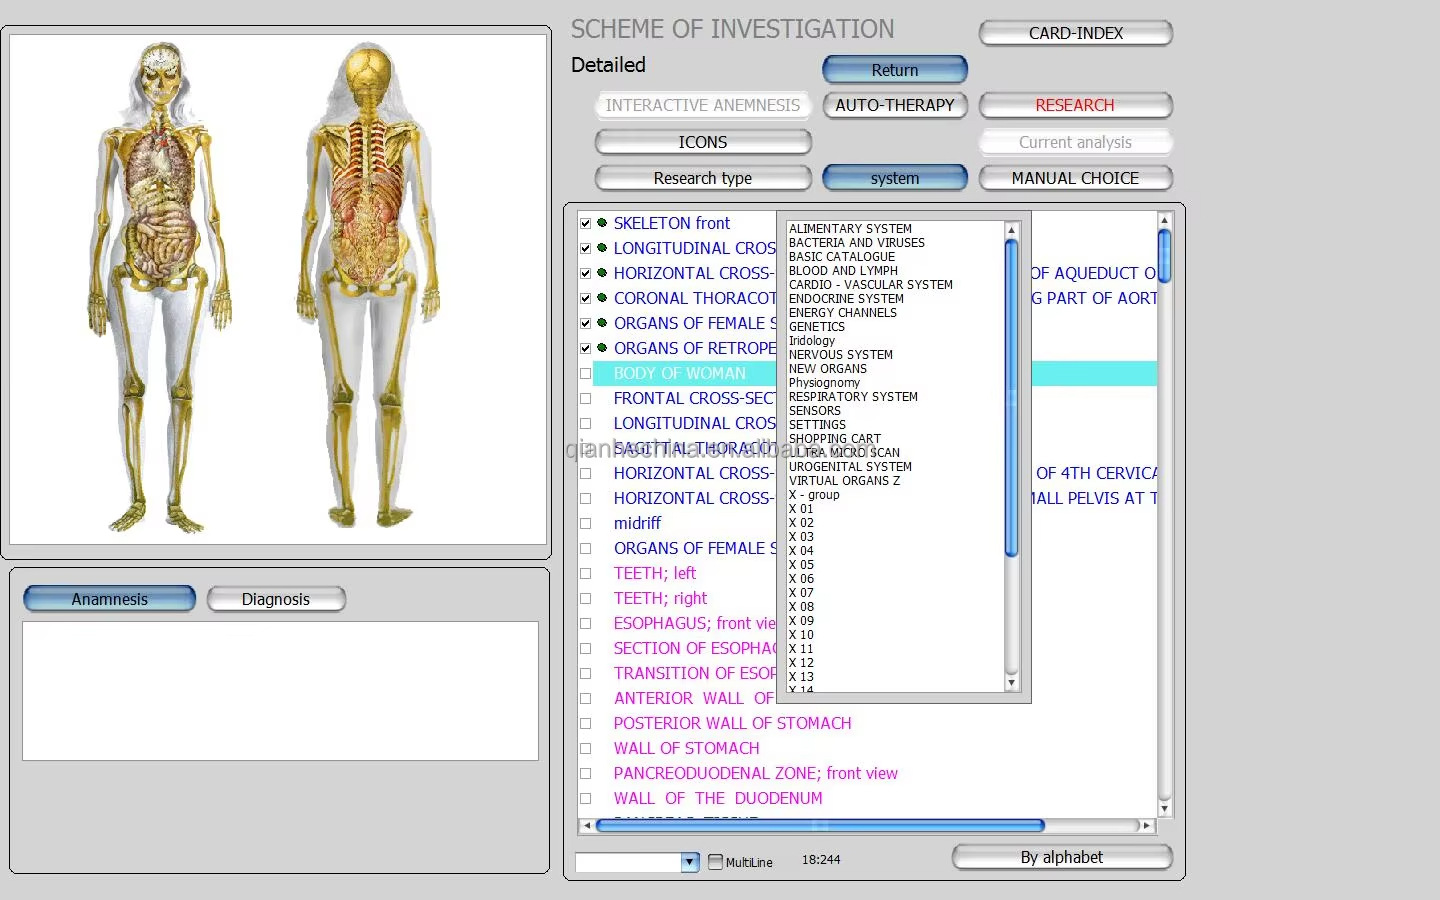Click the green dot beside ORGANS OF RETROPE
This screenshot has width=1440, height=900.
click(602, 348)
